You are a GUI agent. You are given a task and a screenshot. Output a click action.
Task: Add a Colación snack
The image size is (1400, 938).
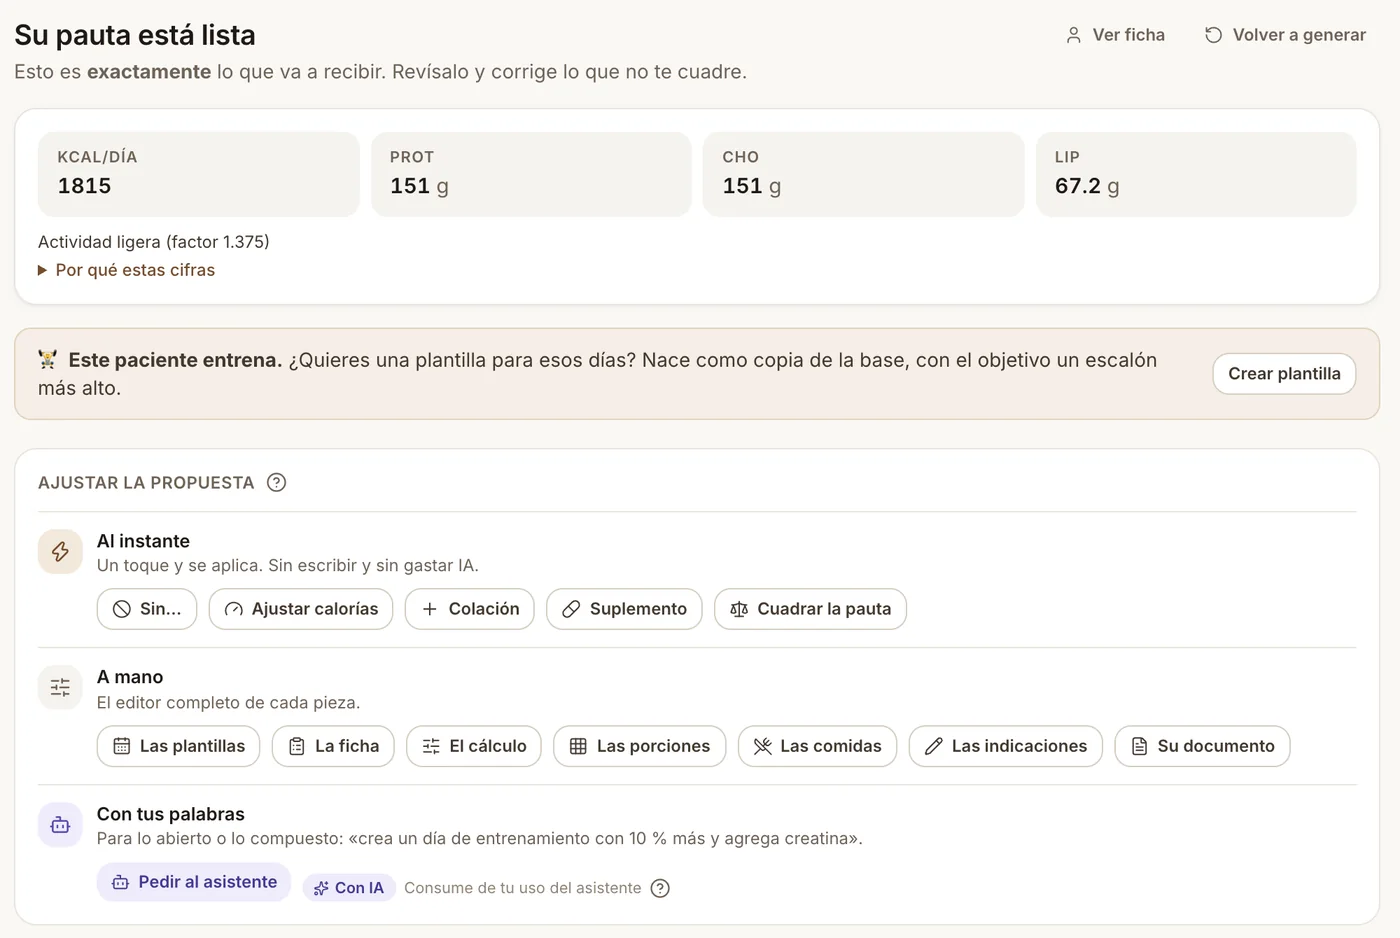pyautogui.click(x=470, y=609)
